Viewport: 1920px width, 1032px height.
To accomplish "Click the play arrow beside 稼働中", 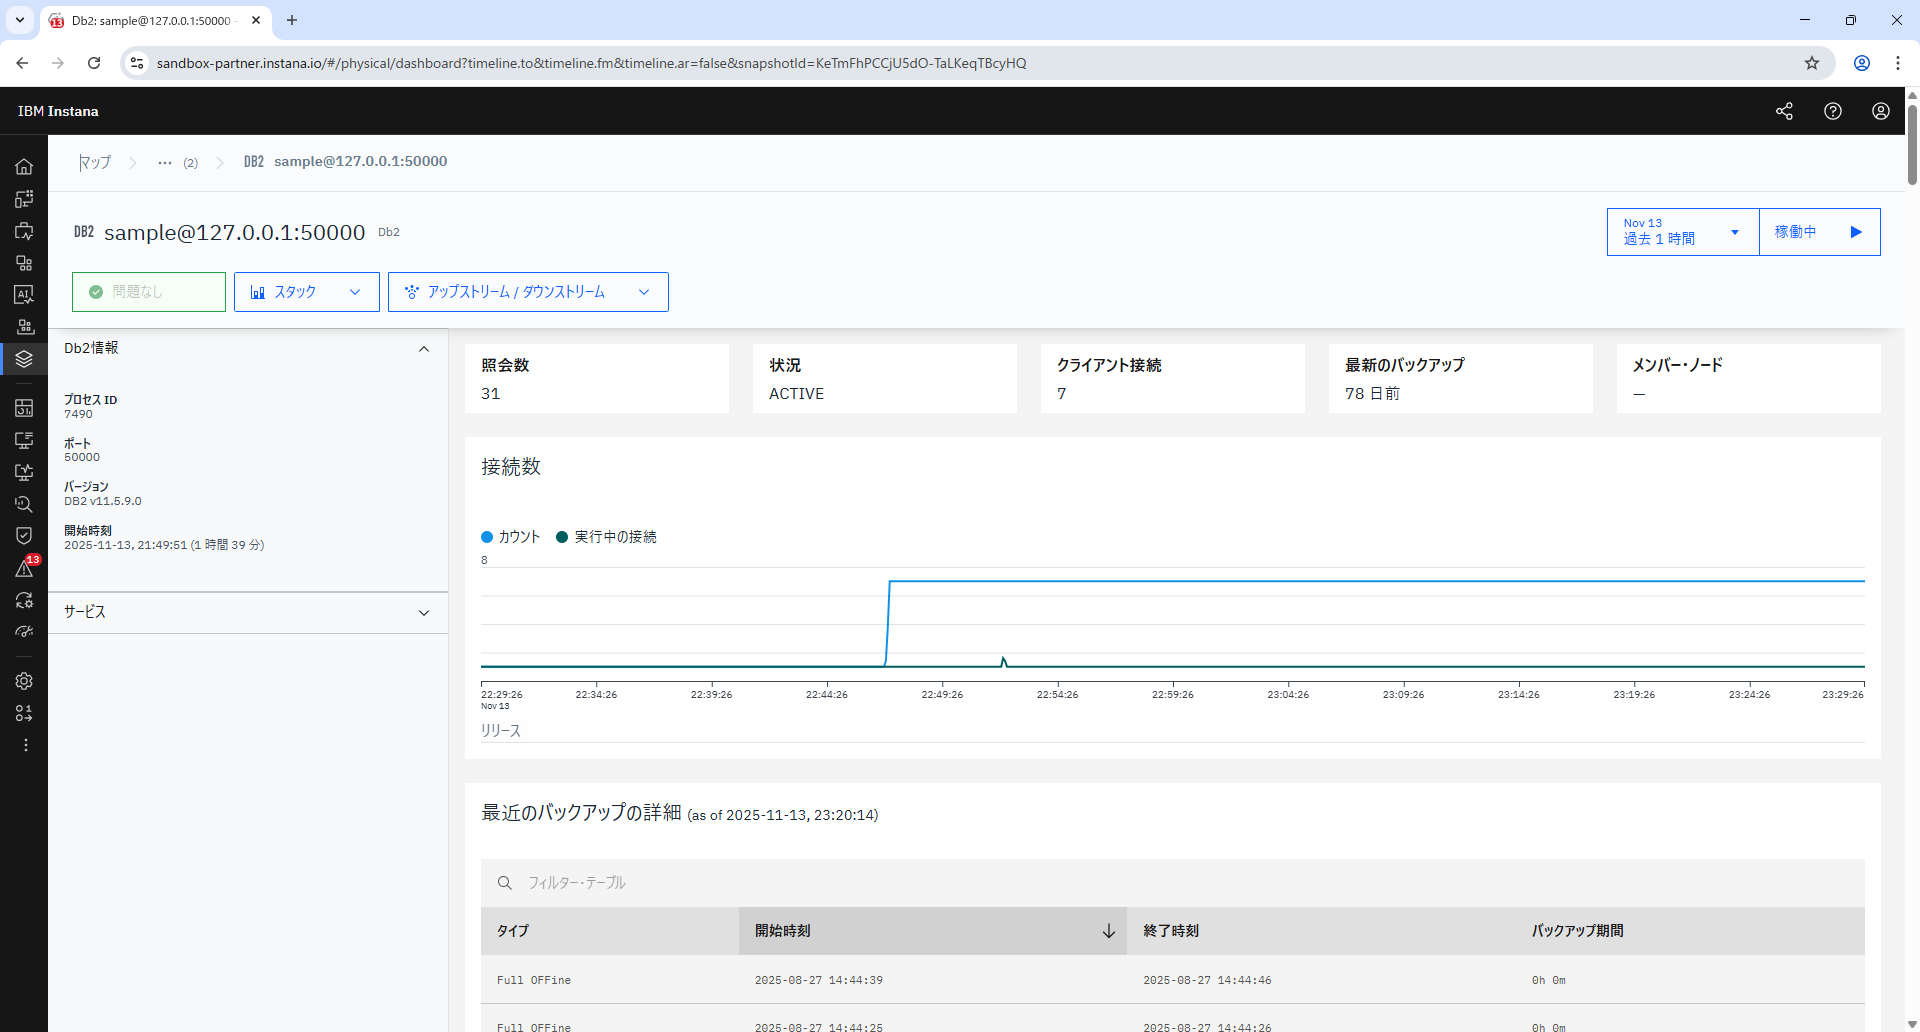I will tap(1856, 232).
